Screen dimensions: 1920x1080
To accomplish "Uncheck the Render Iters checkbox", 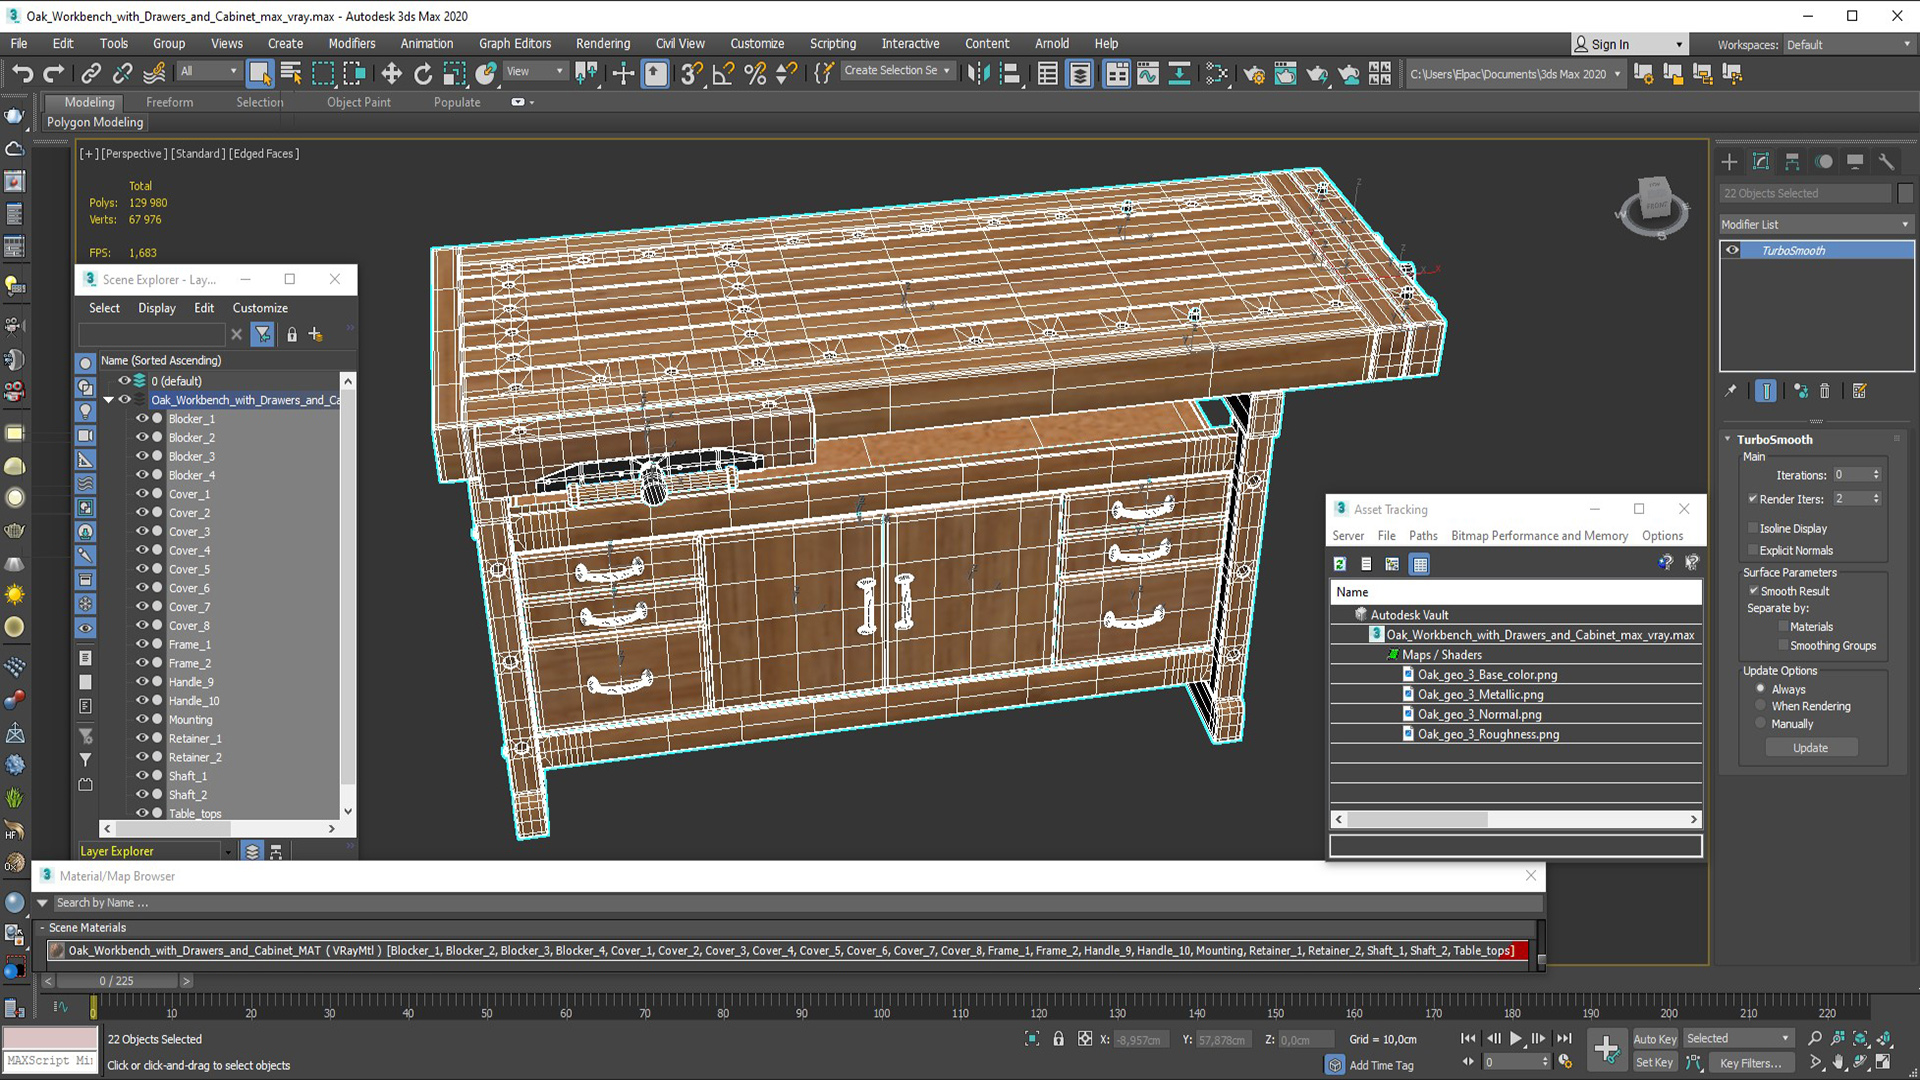I will coord(1753,499).
